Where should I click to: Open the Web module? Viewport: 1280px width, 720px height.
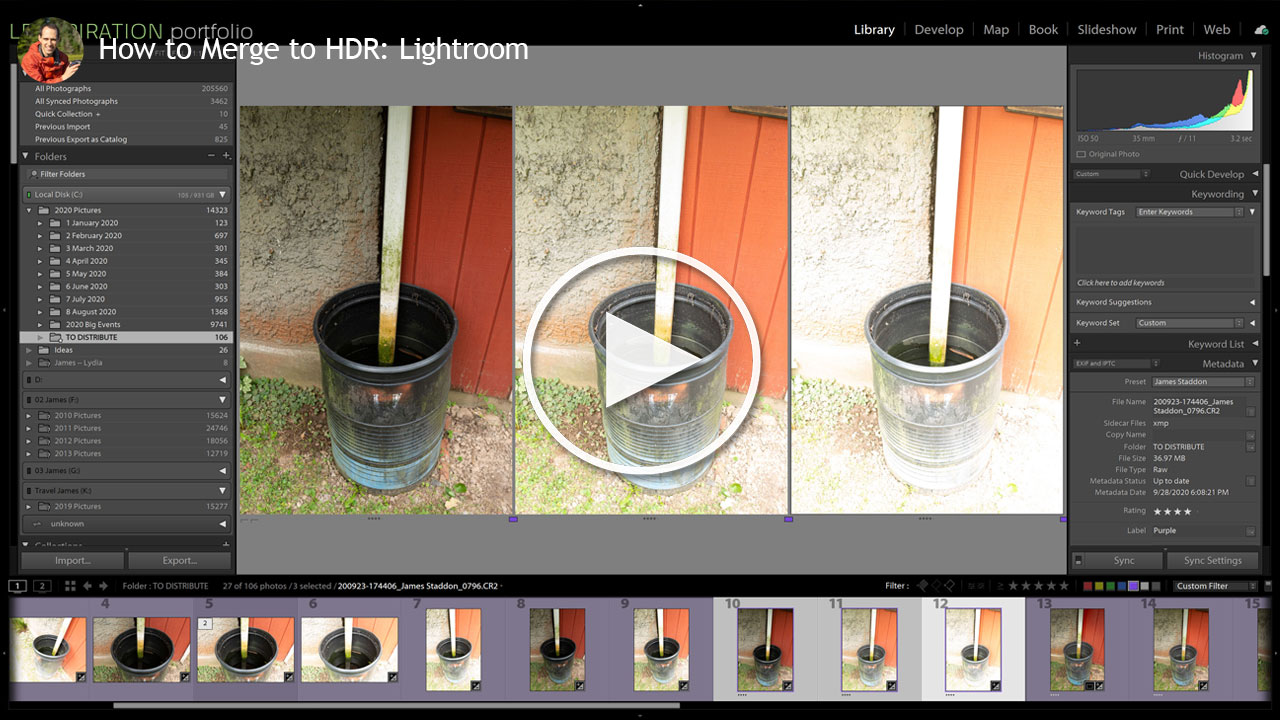click(1217, 30)
